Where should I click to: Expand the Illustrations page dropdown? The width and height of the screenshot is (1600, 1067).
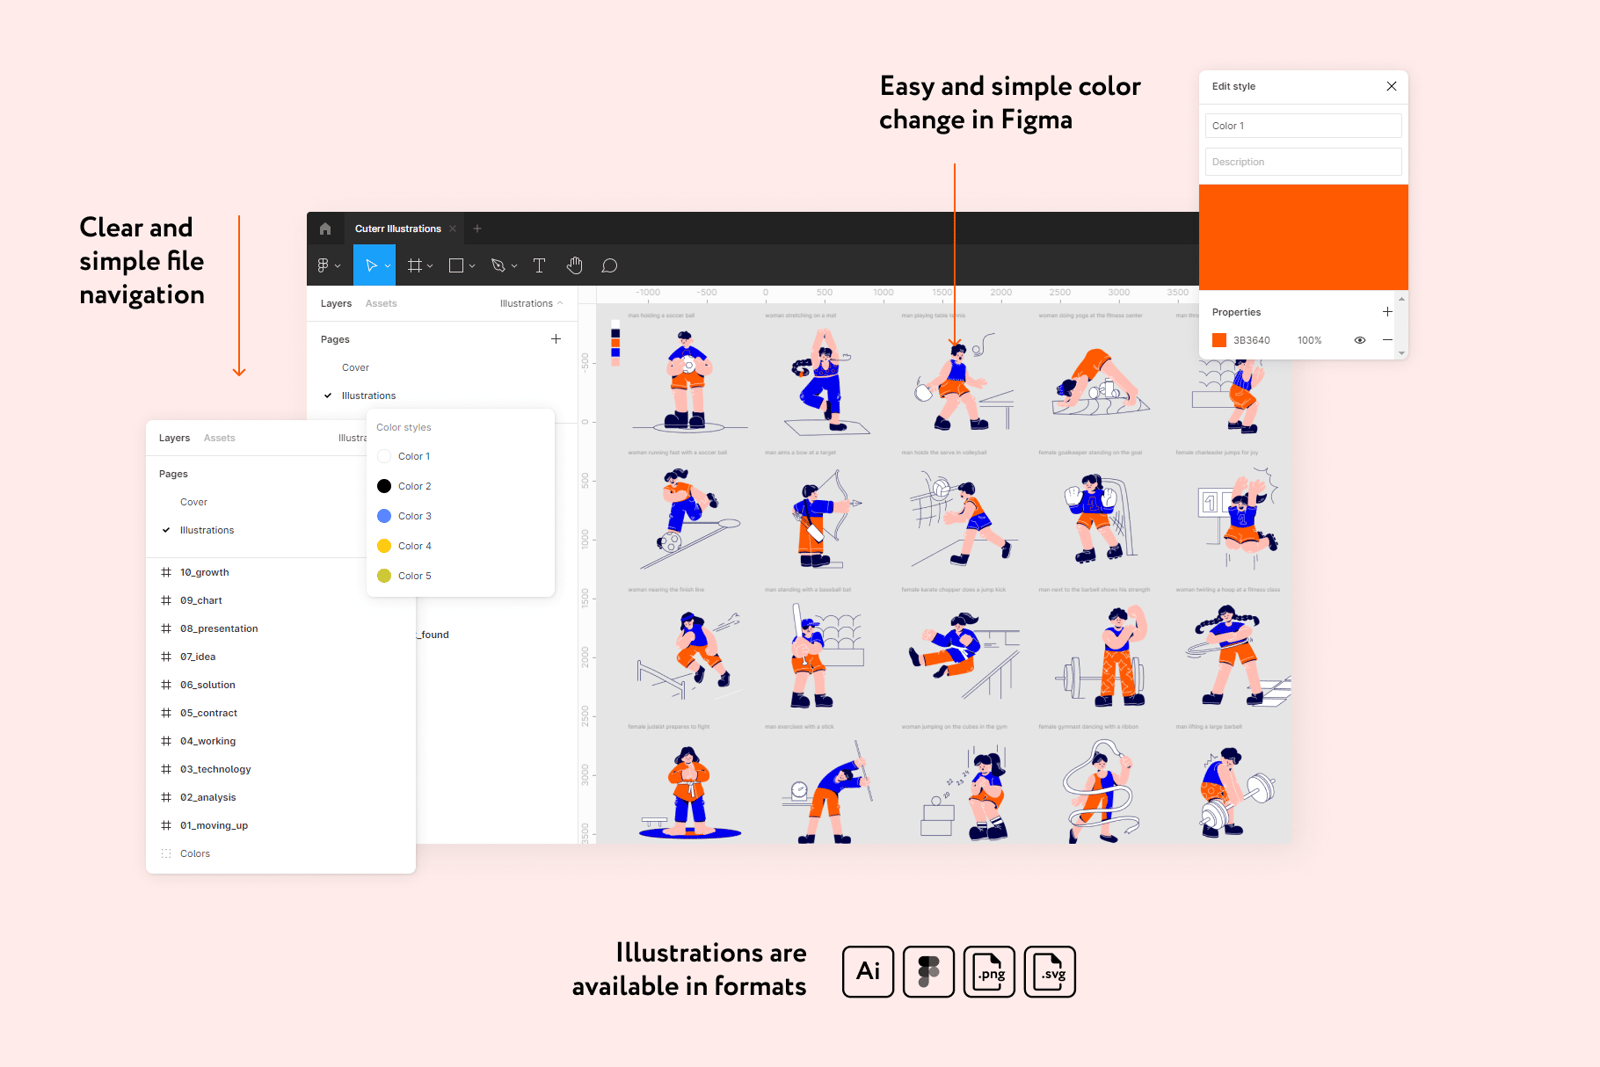pos(531,304)
